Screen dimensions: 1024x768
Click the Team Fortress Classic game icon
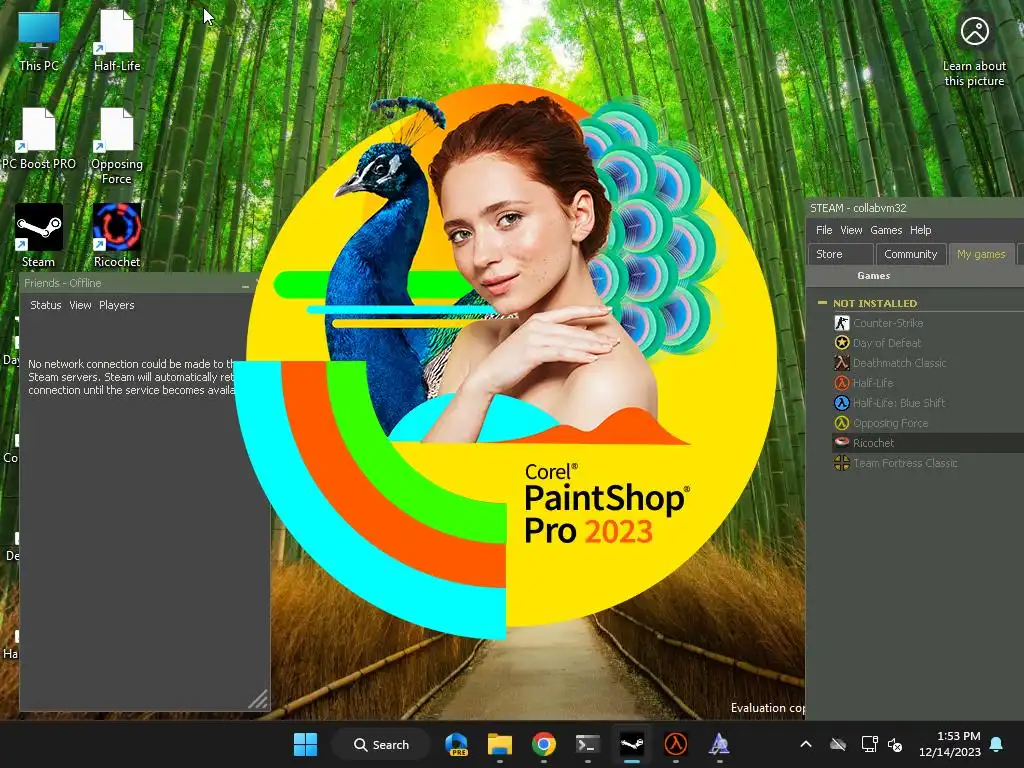click(842, 463)
